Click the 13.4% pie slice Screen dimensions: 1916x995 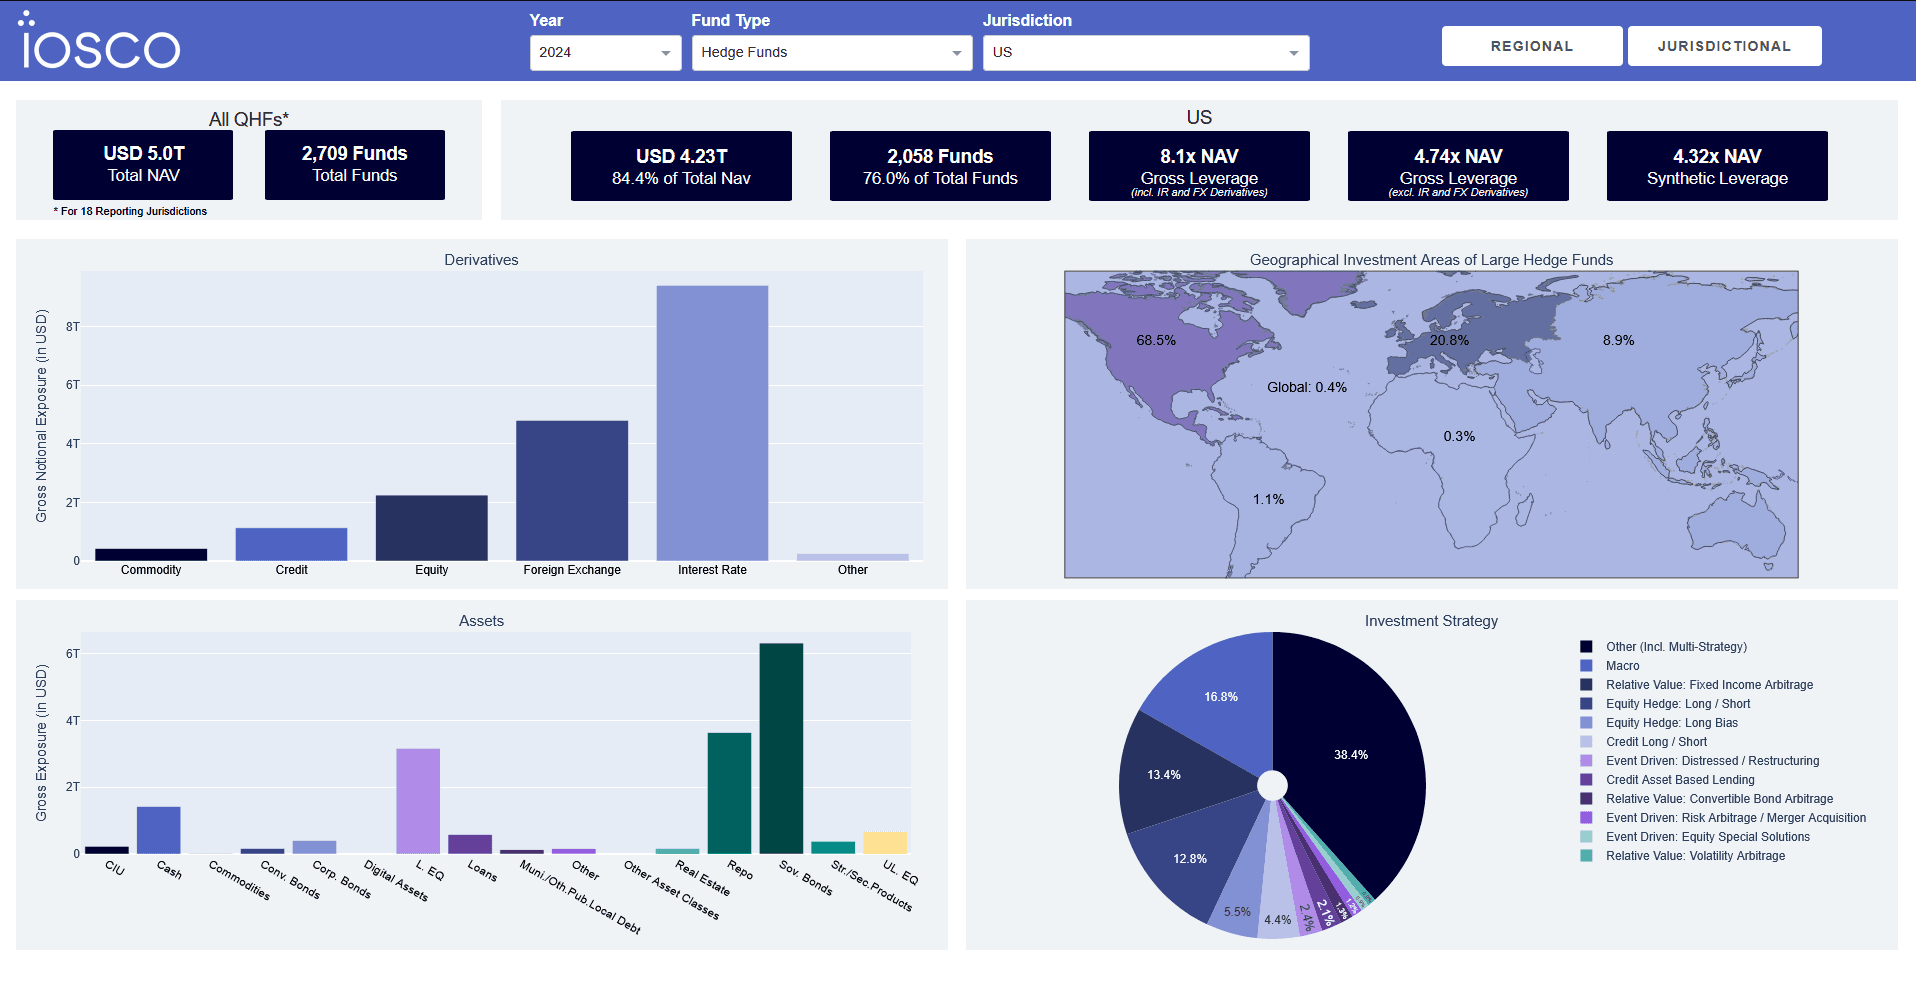(x=1164, y=775)
